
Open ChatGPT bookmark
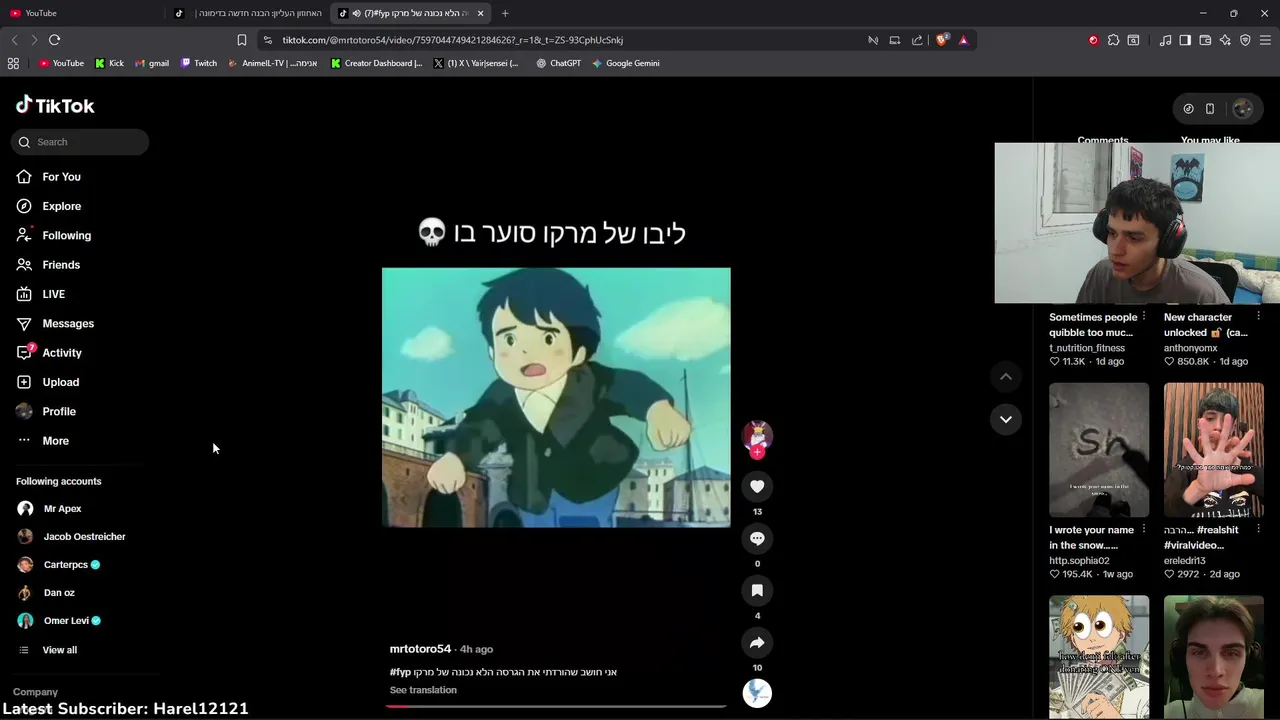pyautogui.click(x=558, y=63)
